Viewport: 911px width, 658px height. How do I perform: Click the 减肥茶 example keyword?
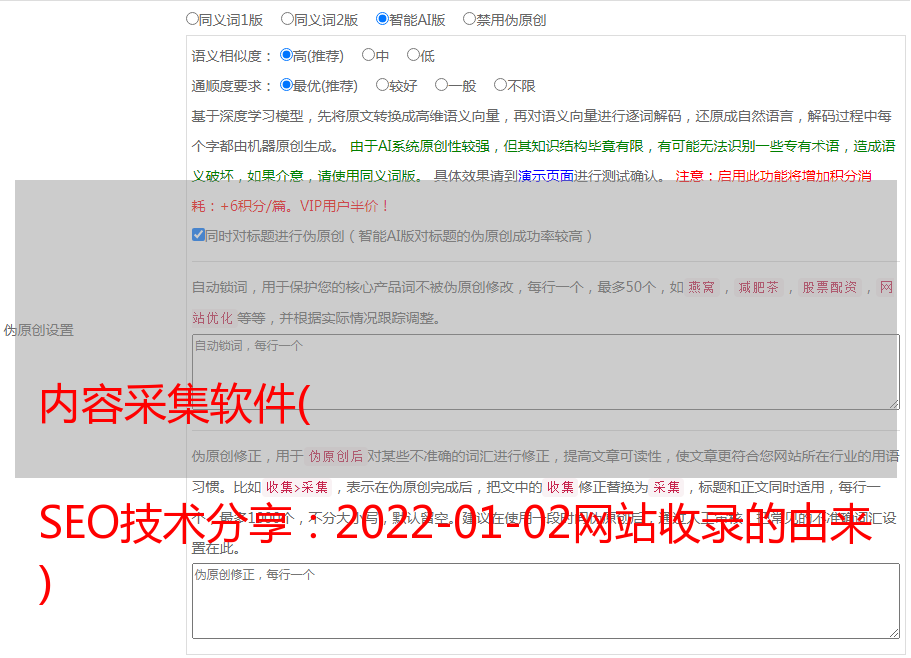coord(758,287)
